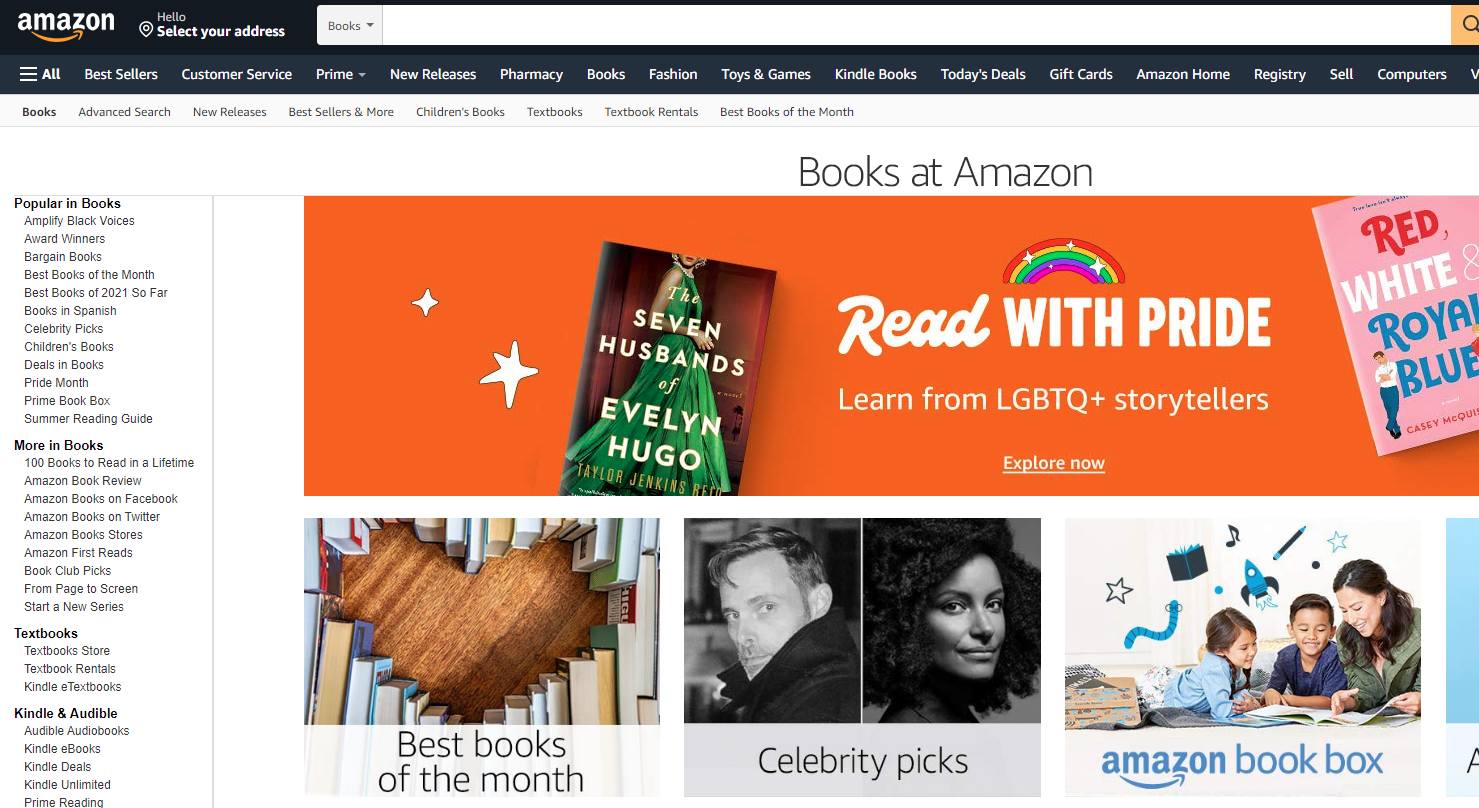This screenshot has height=808, width=1479.
Task: Open the Award Winners sidebar link
Action: point(65,239)
